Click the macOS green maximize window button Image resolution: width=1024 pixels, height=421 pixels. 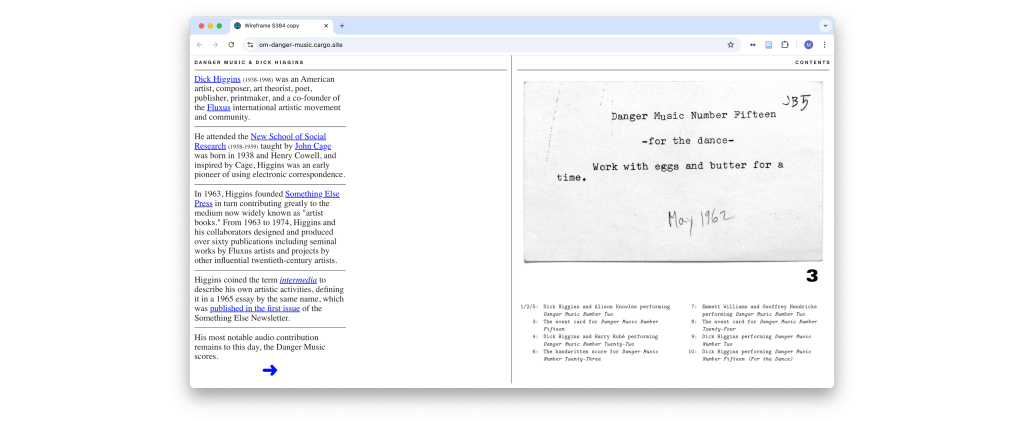point(219,26)
